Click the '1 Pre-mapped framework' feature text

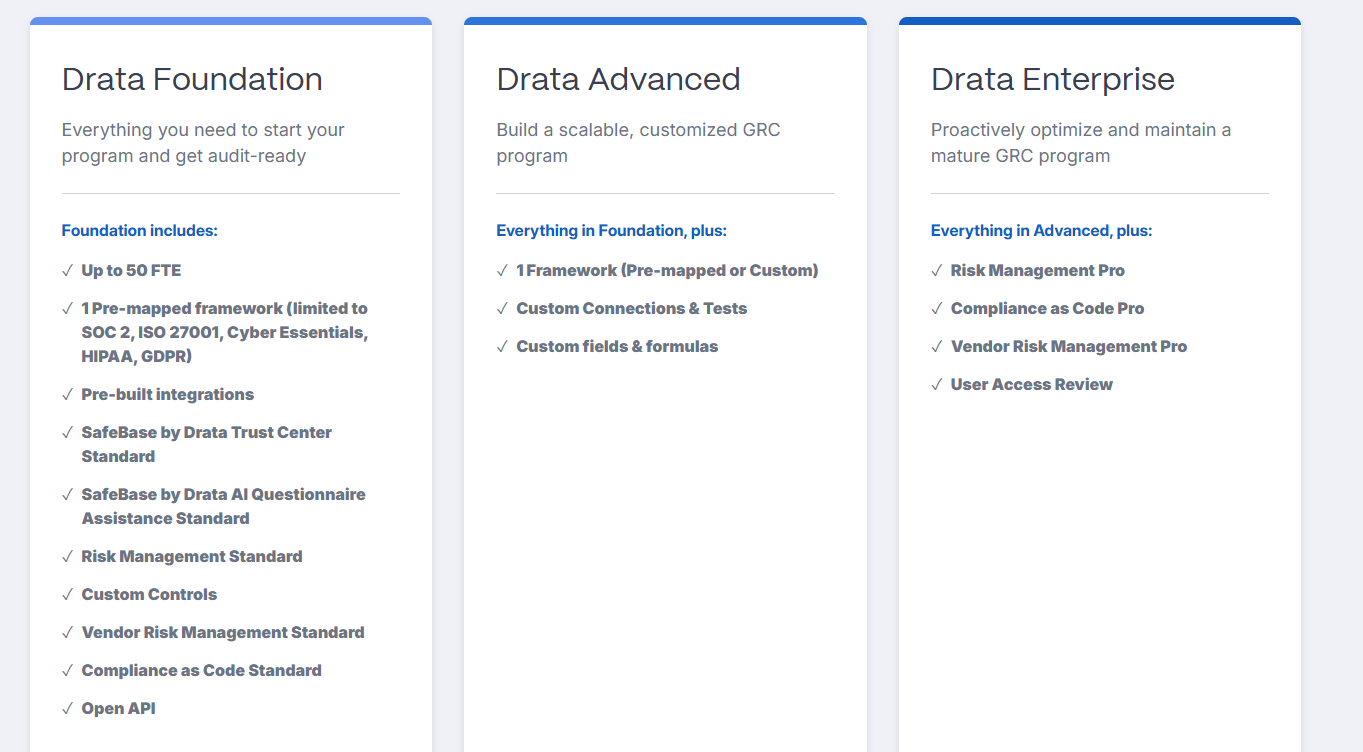[x=225, y=332]
